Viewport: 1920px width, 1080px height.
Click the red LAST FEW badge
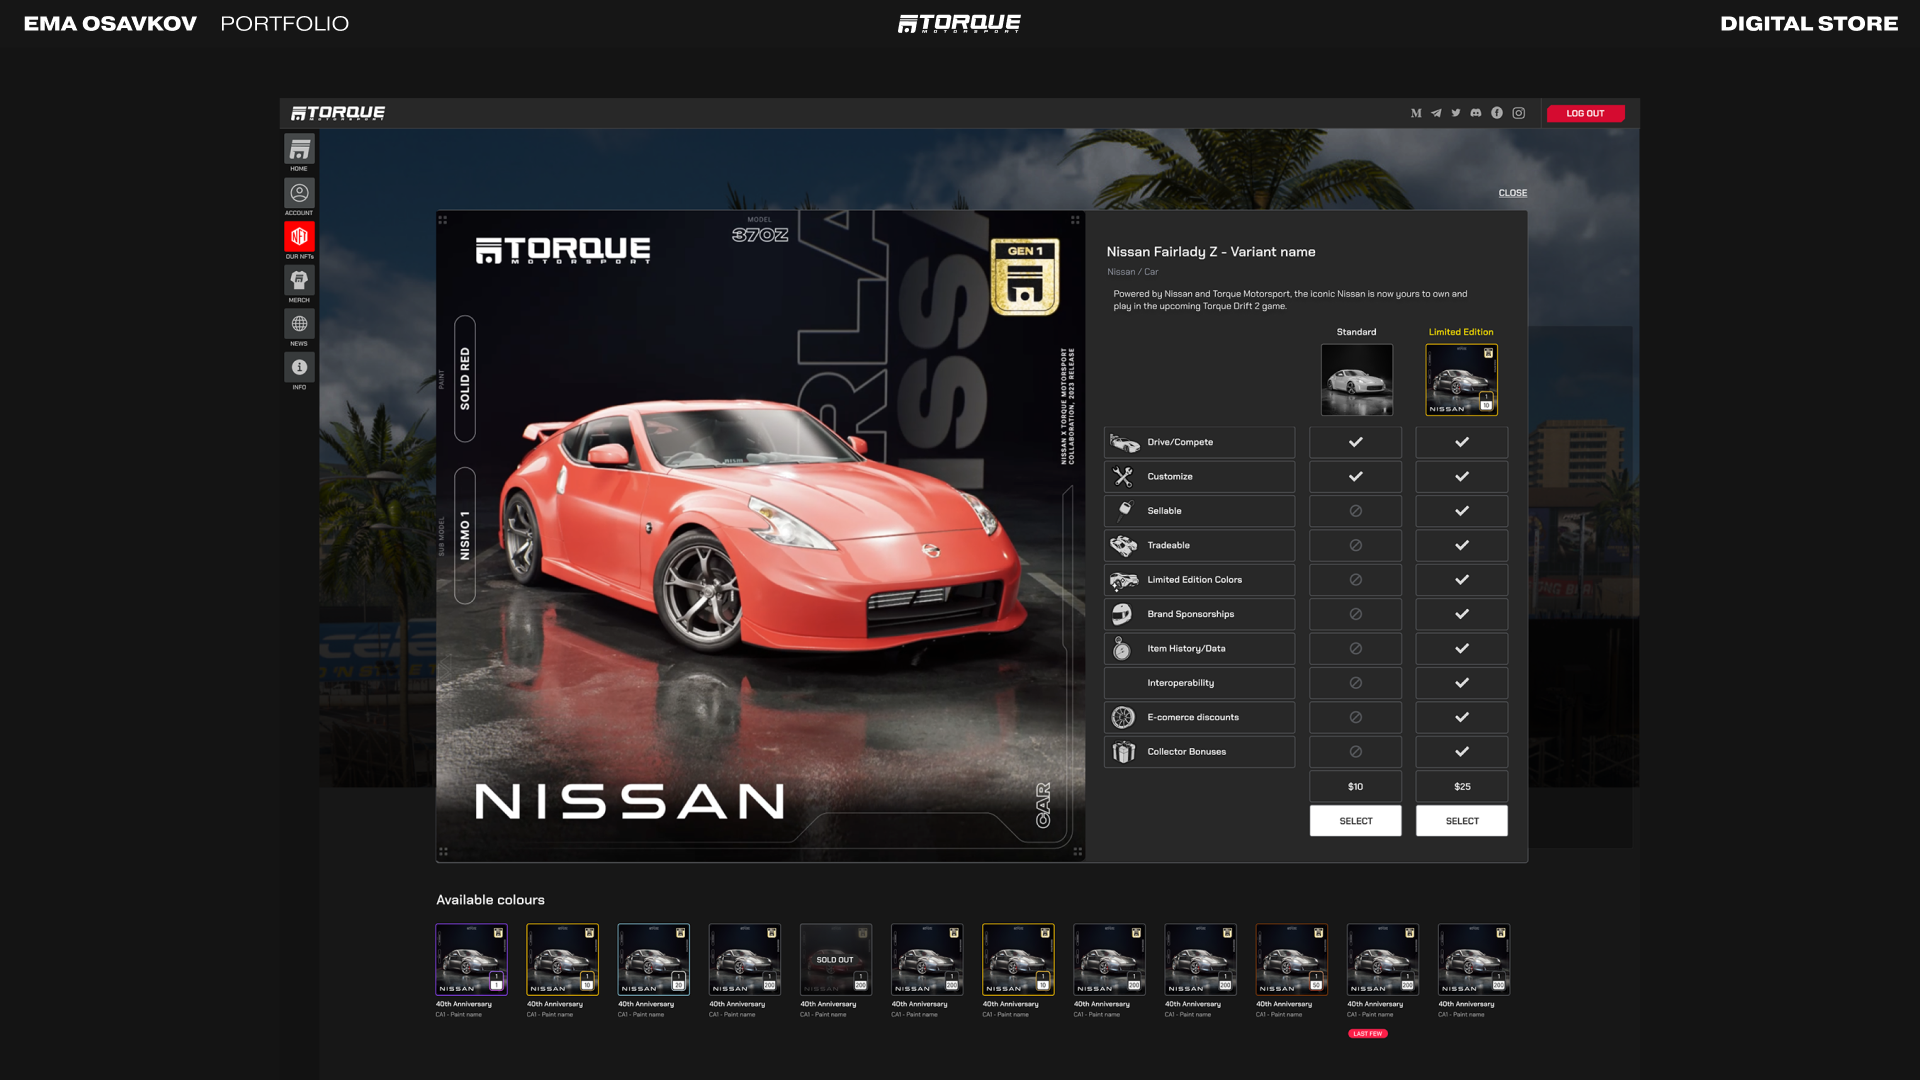(1368, 1034)
